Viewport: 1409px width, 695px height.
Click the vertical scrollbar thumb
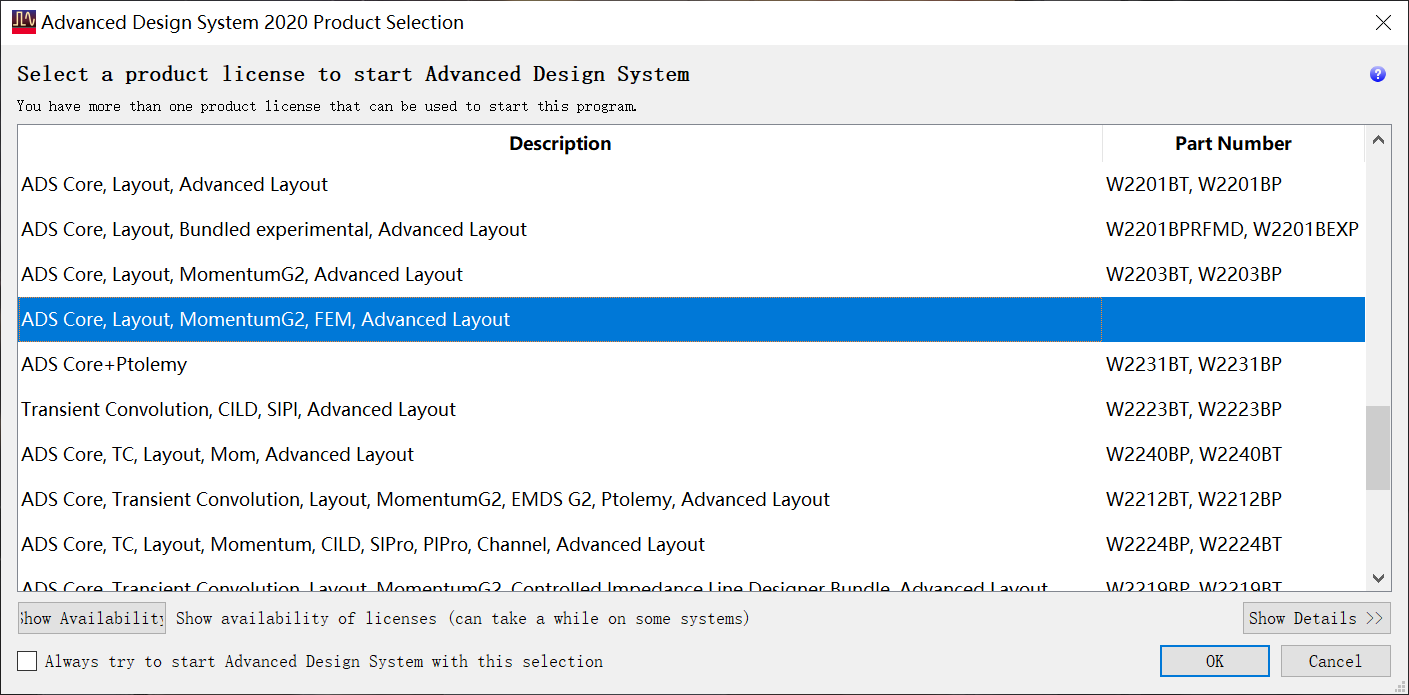click(x=1378, y=447)
